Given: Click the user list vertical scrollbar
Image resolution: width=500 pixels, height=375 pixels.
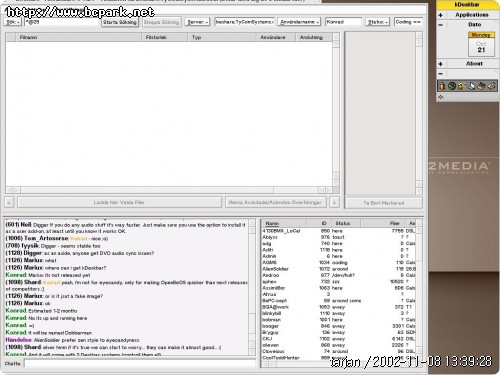Looking at the screenshot, I should coord(419,290).
